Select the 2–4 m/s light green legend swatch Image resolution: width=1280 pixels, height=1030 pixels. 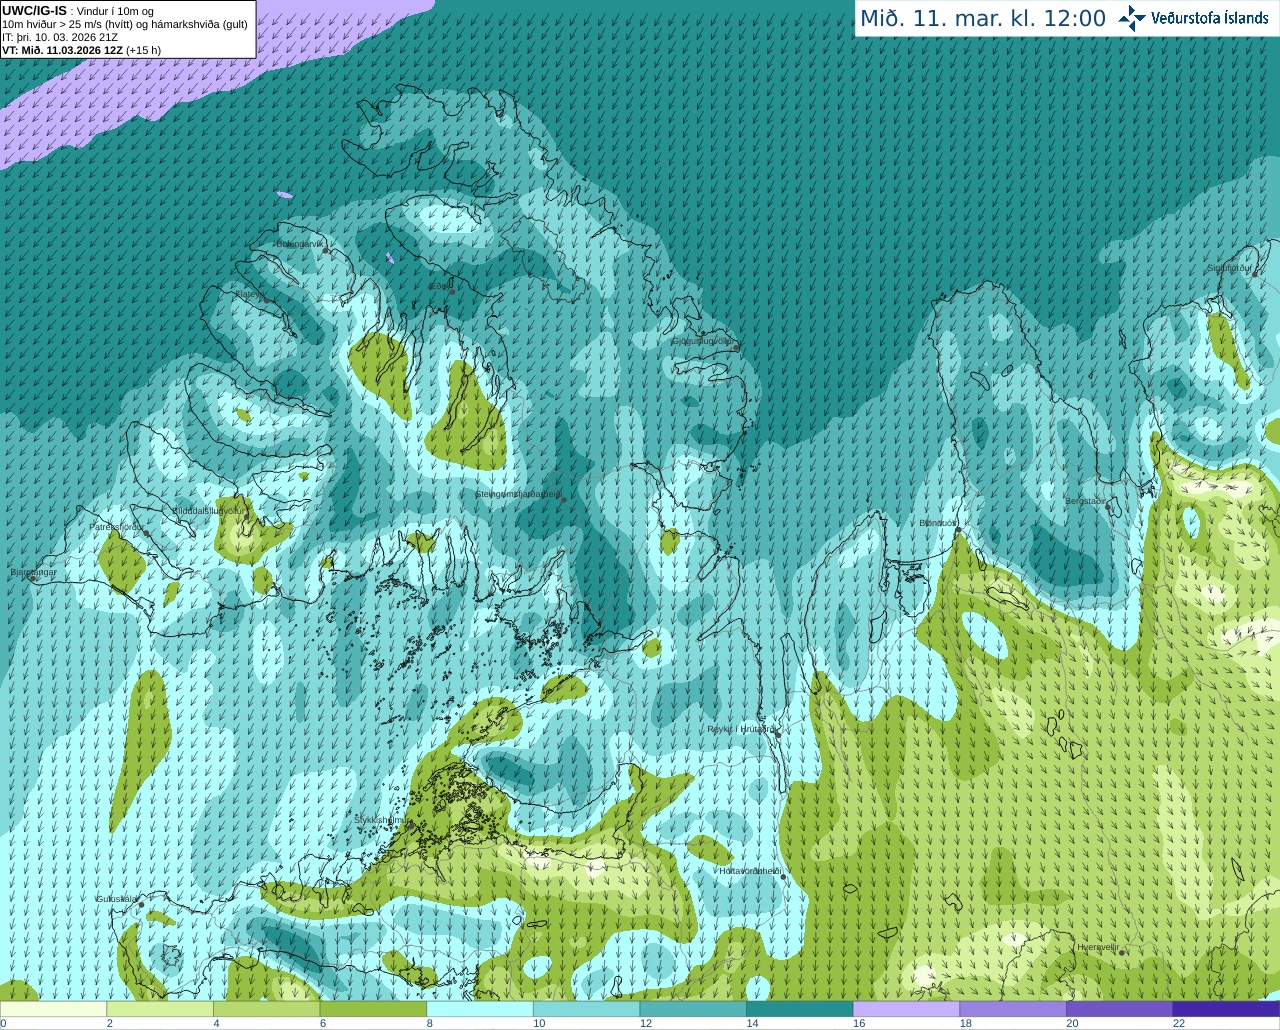point(160,1009)
